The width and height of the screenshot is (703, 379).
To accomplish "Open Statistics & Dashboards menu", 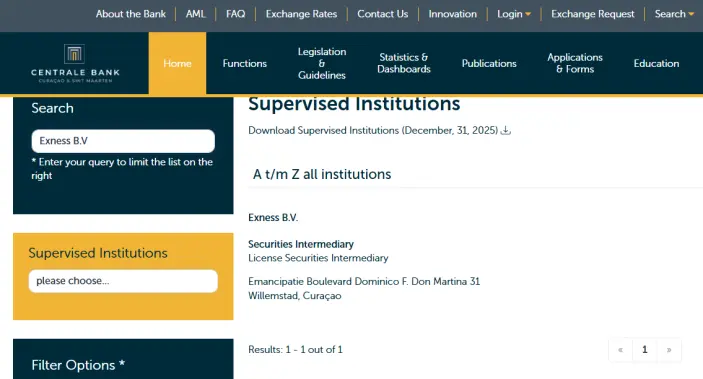I will click(x=404, y=63).
